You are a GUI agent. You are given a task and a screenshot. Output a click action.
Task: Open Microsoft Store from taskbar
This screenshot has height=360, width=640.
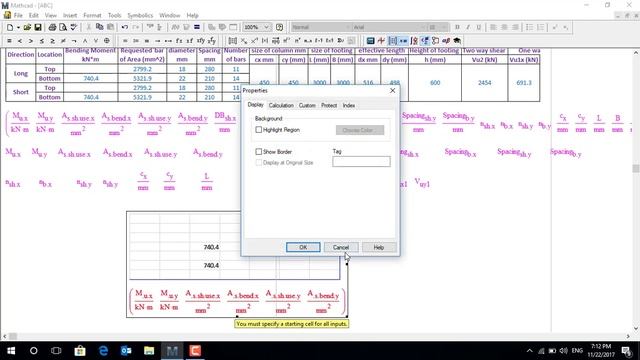(80, 351)
